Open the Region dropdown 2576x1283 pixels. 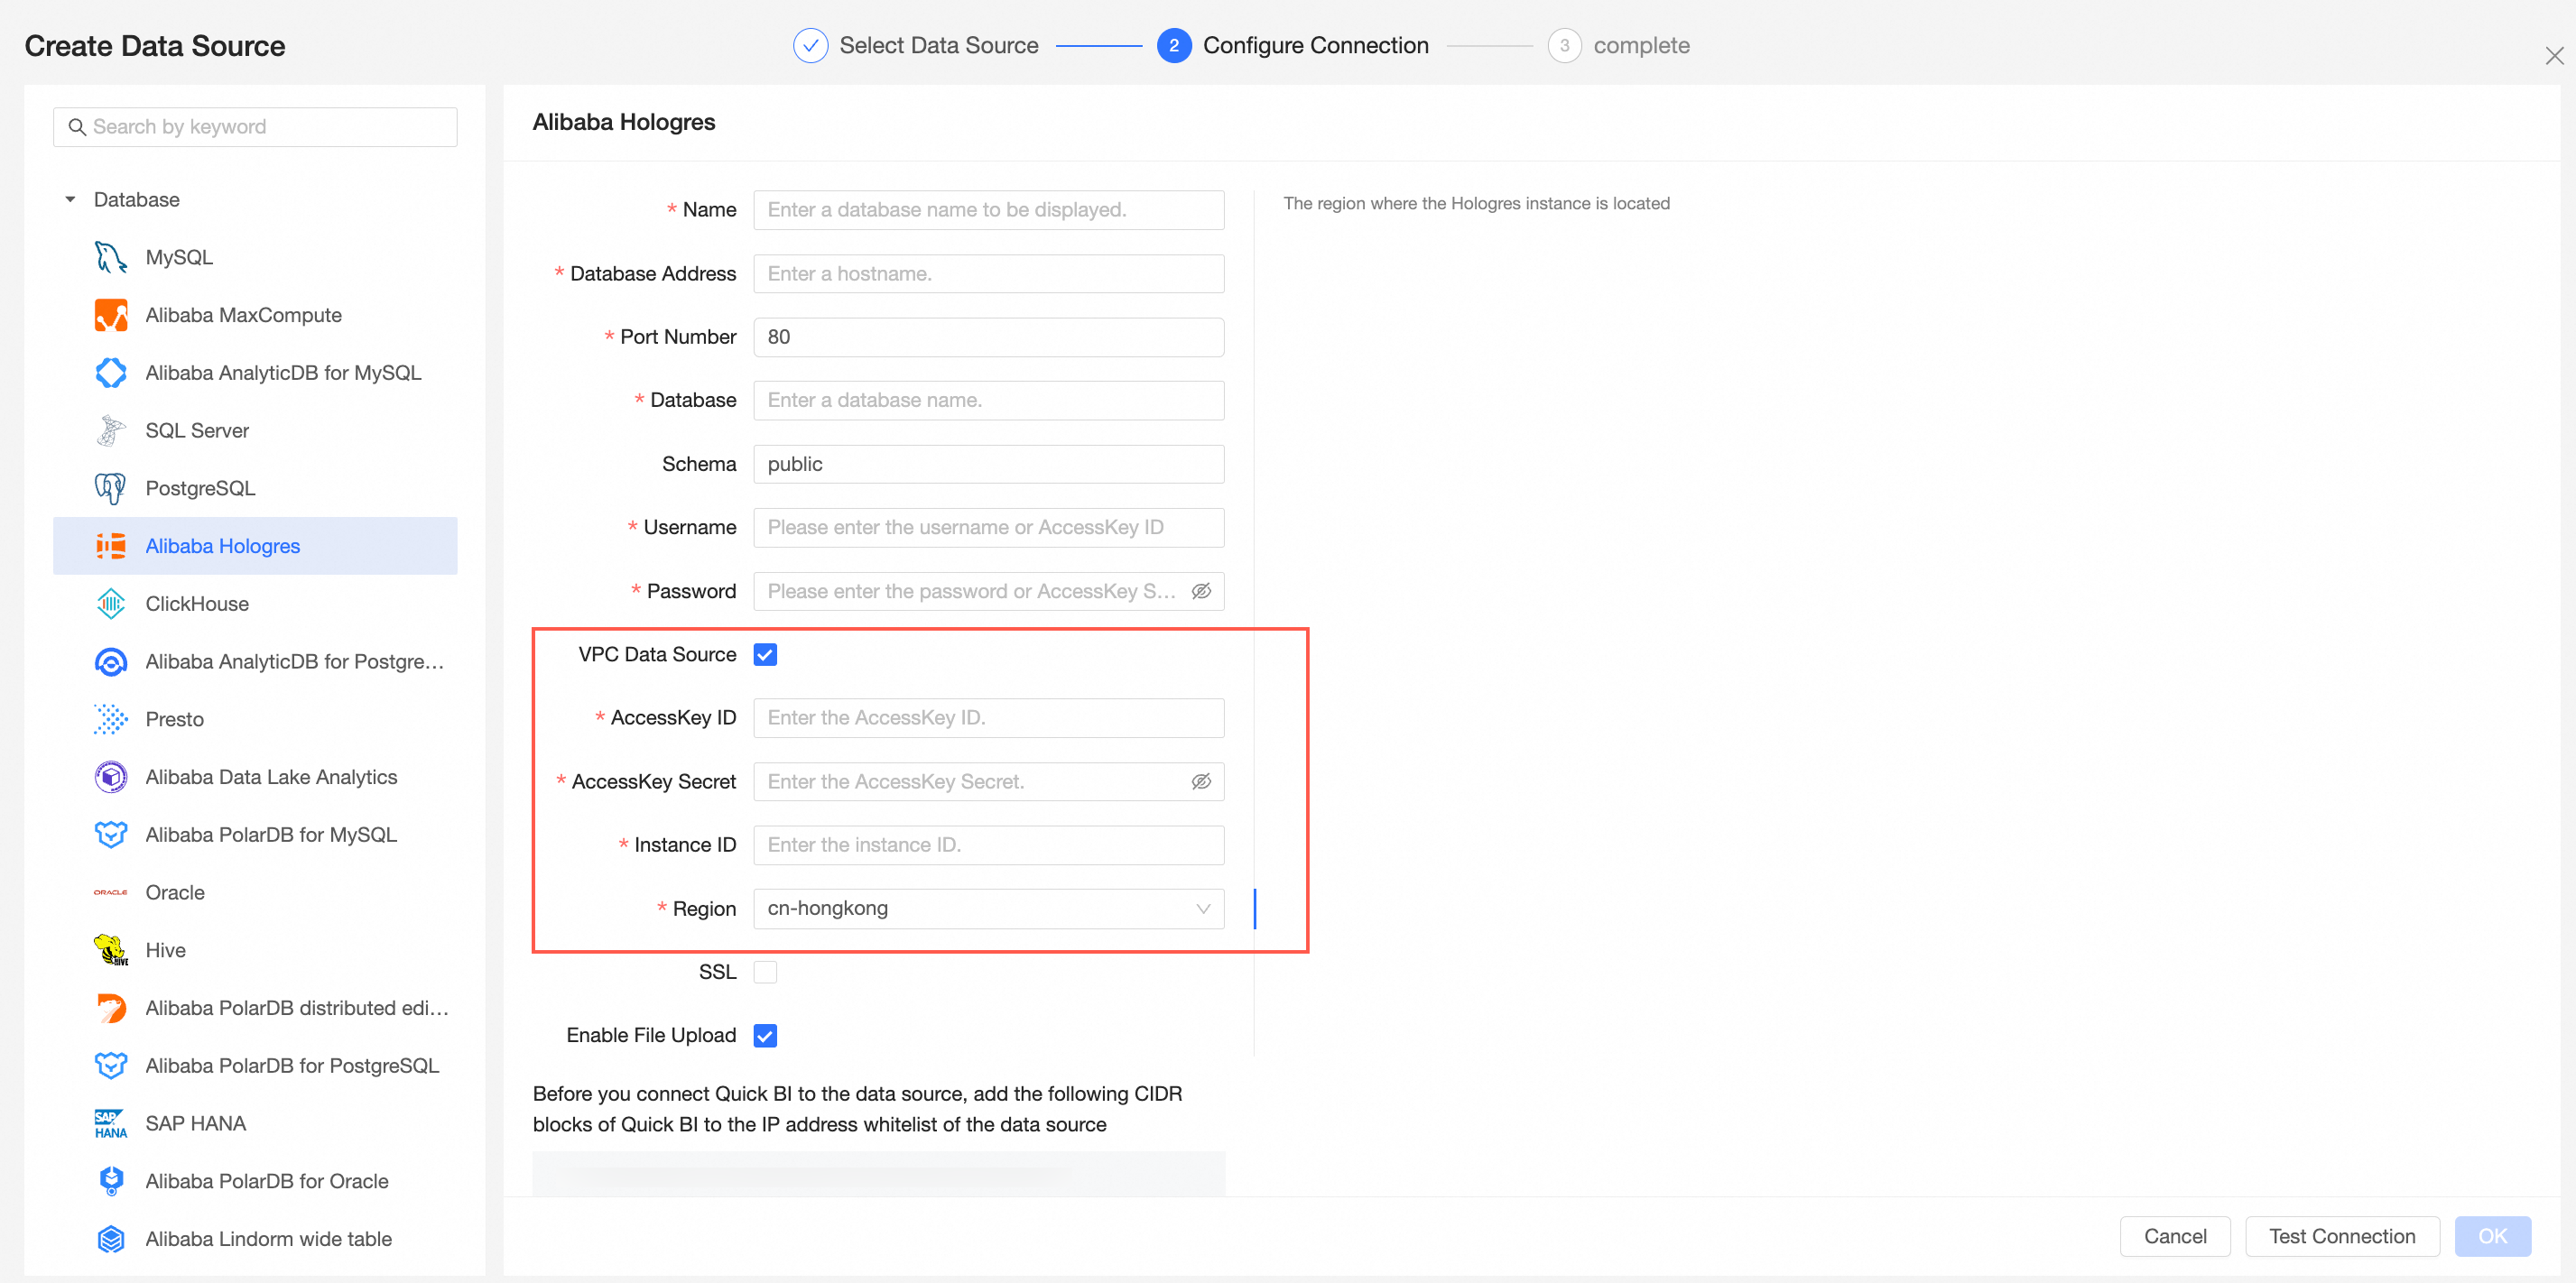pyautogui.click(x=988, y=909)
